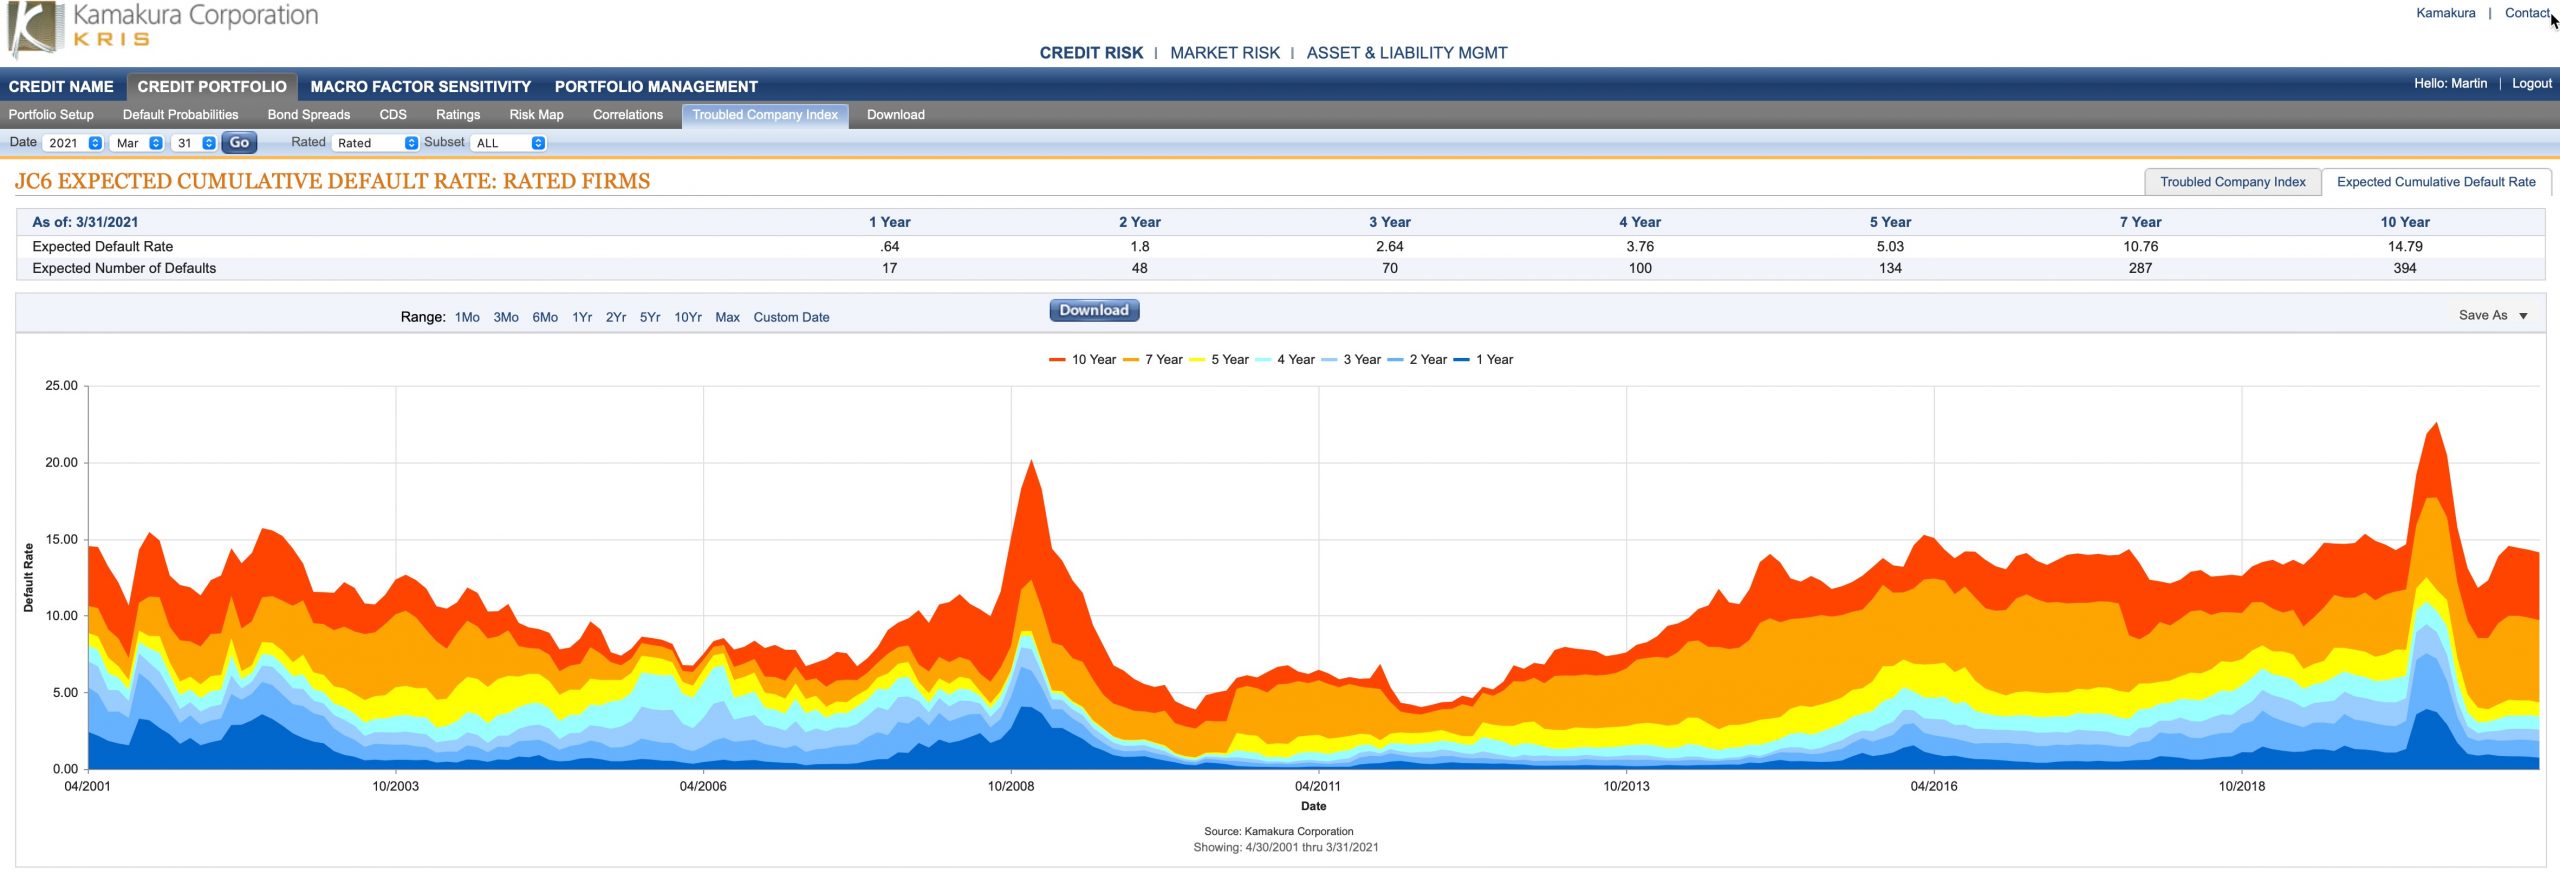Open the Download submenu item
This screenshot has height=873, width=2560.
pyautogui.click(x=895, y=115)
